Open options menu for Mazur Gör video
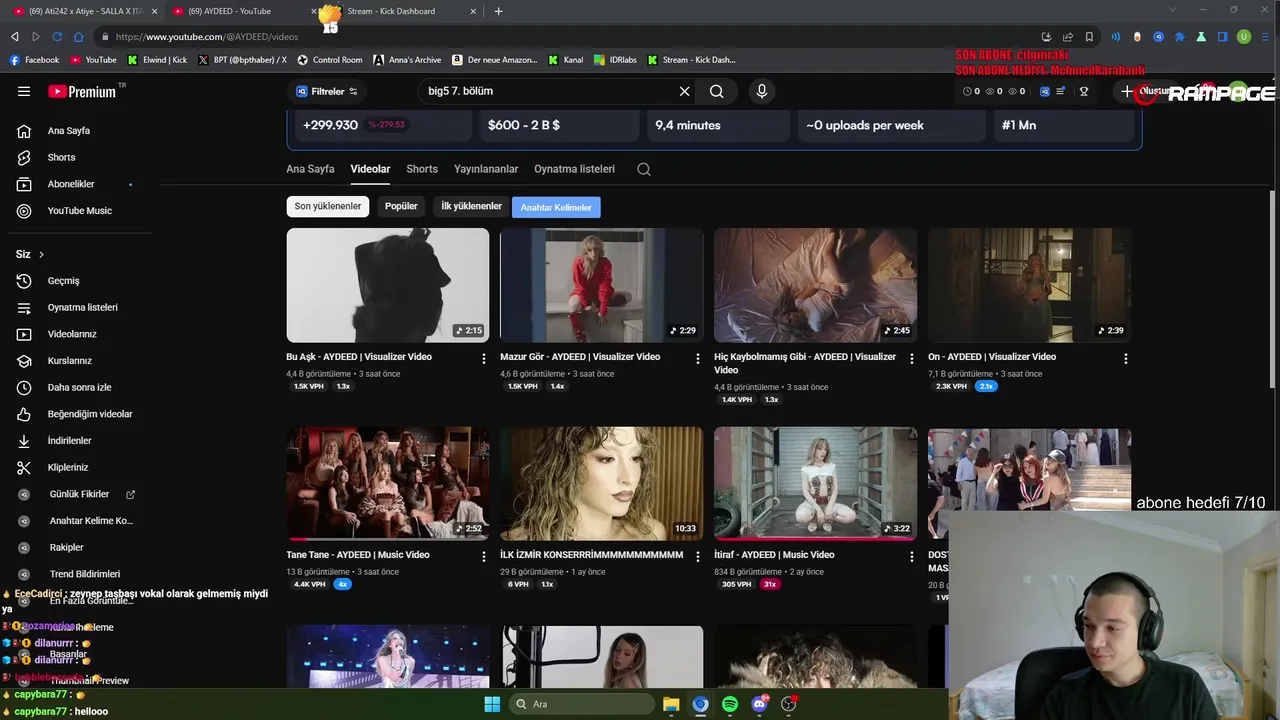This screenshot has height=720, width=1280. pyautogui.click(x=698, y=358)
